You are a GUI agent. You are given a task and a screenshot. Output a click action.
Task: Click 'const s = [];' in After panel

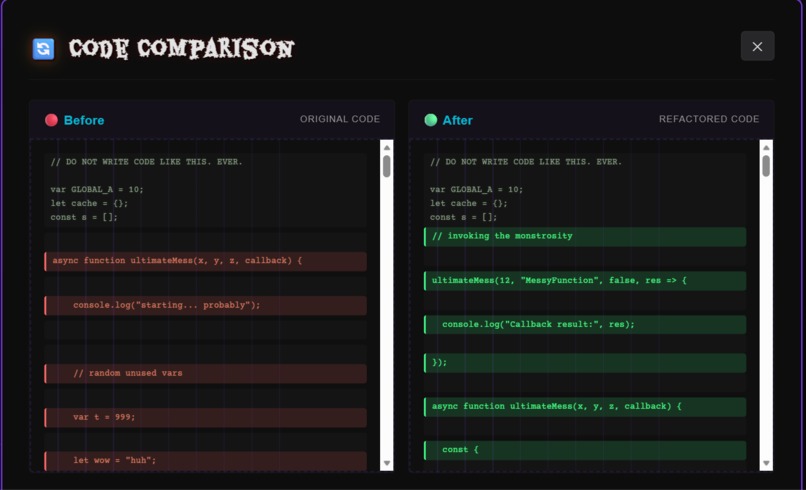[463, 217]
